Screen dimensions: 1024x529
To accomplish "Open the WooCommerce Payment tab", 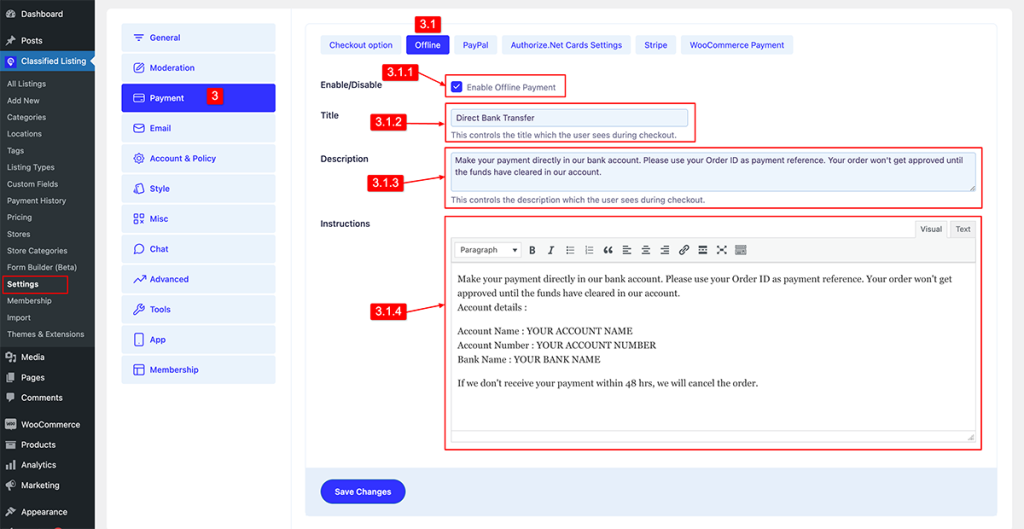I will [x=737, y=45].
